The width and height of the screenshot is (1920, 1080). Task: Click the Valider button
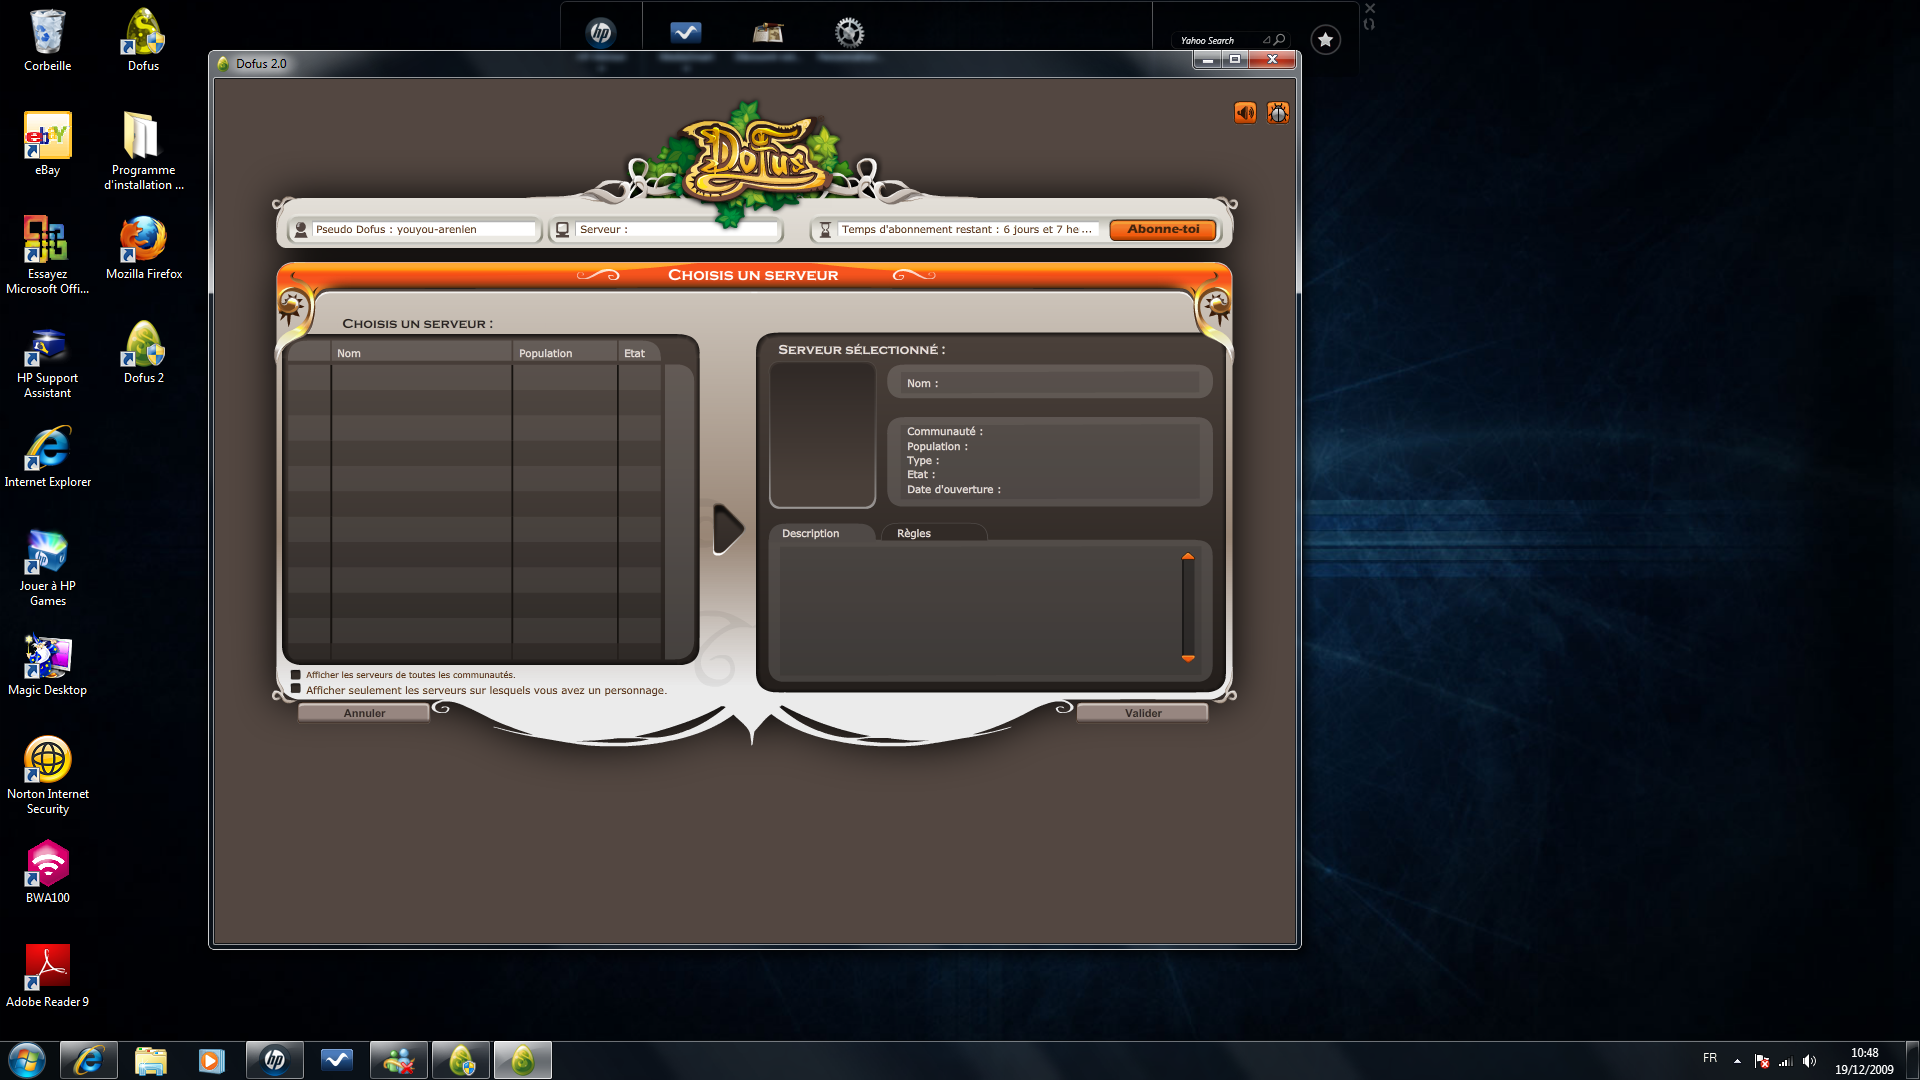tap(1143, 713)
